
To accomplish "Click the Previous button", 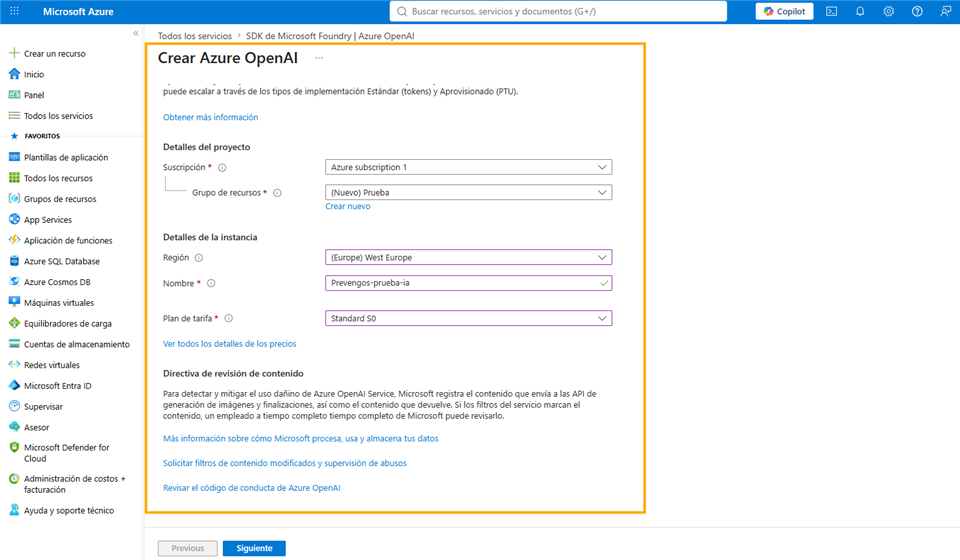I will pos(187,548).
